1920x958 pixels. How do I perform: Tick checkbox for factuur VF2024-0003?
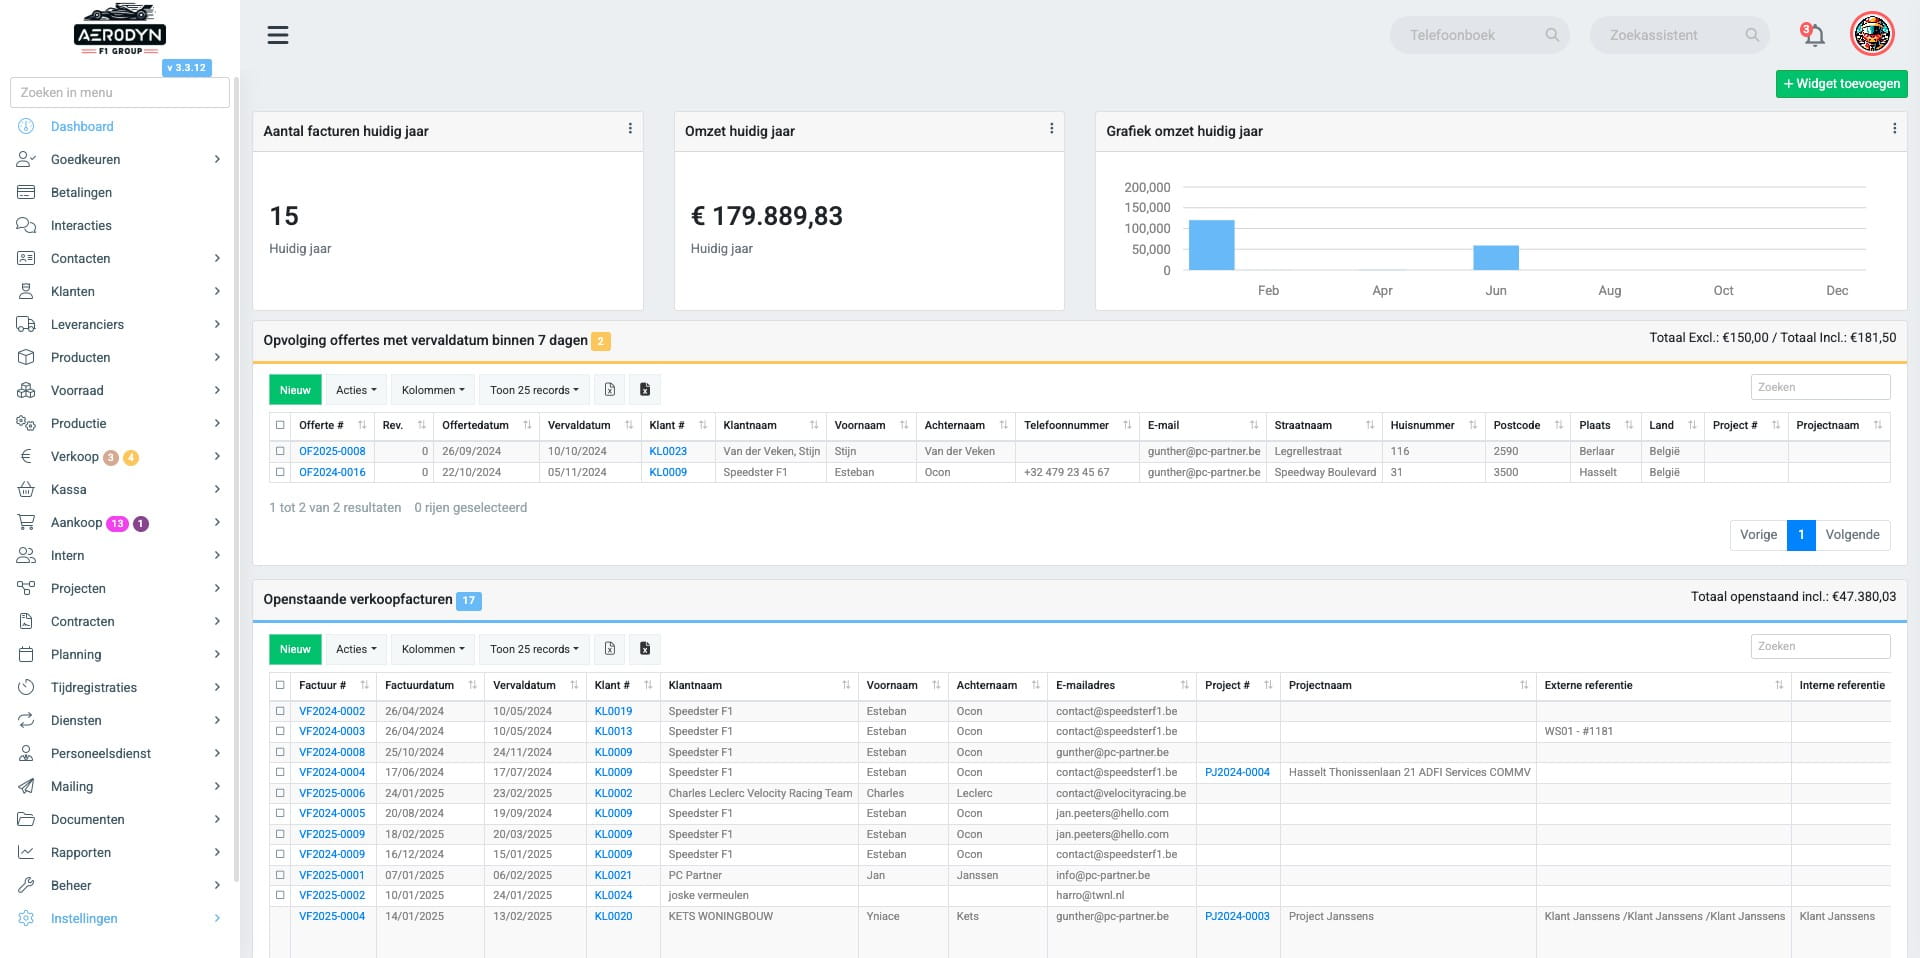click(280, 731)
